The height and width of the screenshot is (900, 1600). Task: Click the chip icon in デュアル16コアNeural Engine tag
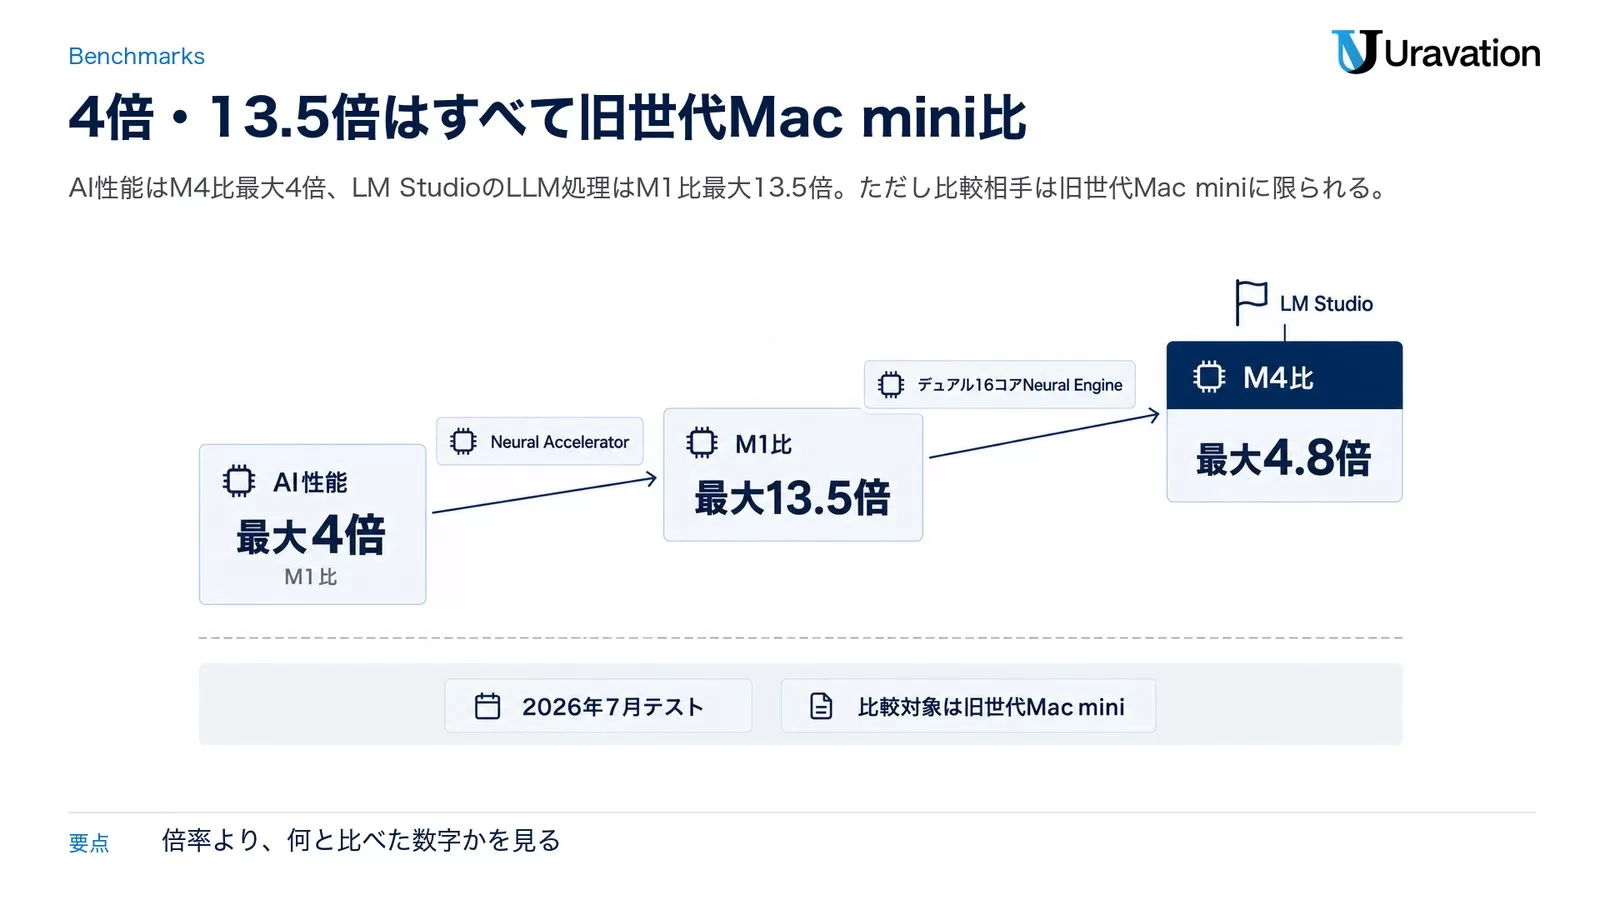[890, 385]
